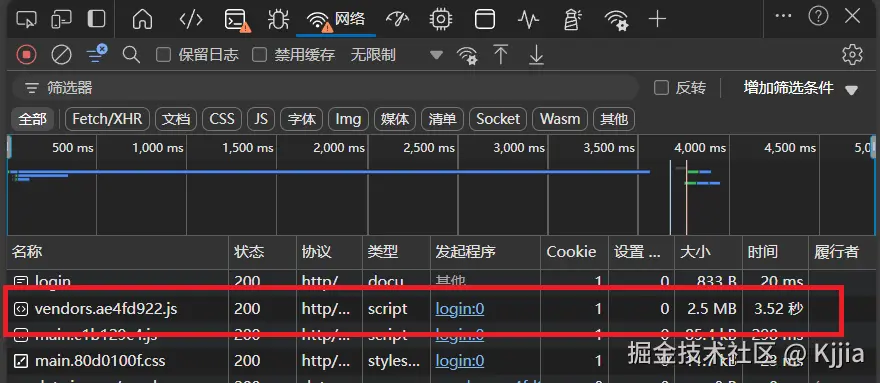Filter requests by 其他
The image size is (880, 383).
614,119
